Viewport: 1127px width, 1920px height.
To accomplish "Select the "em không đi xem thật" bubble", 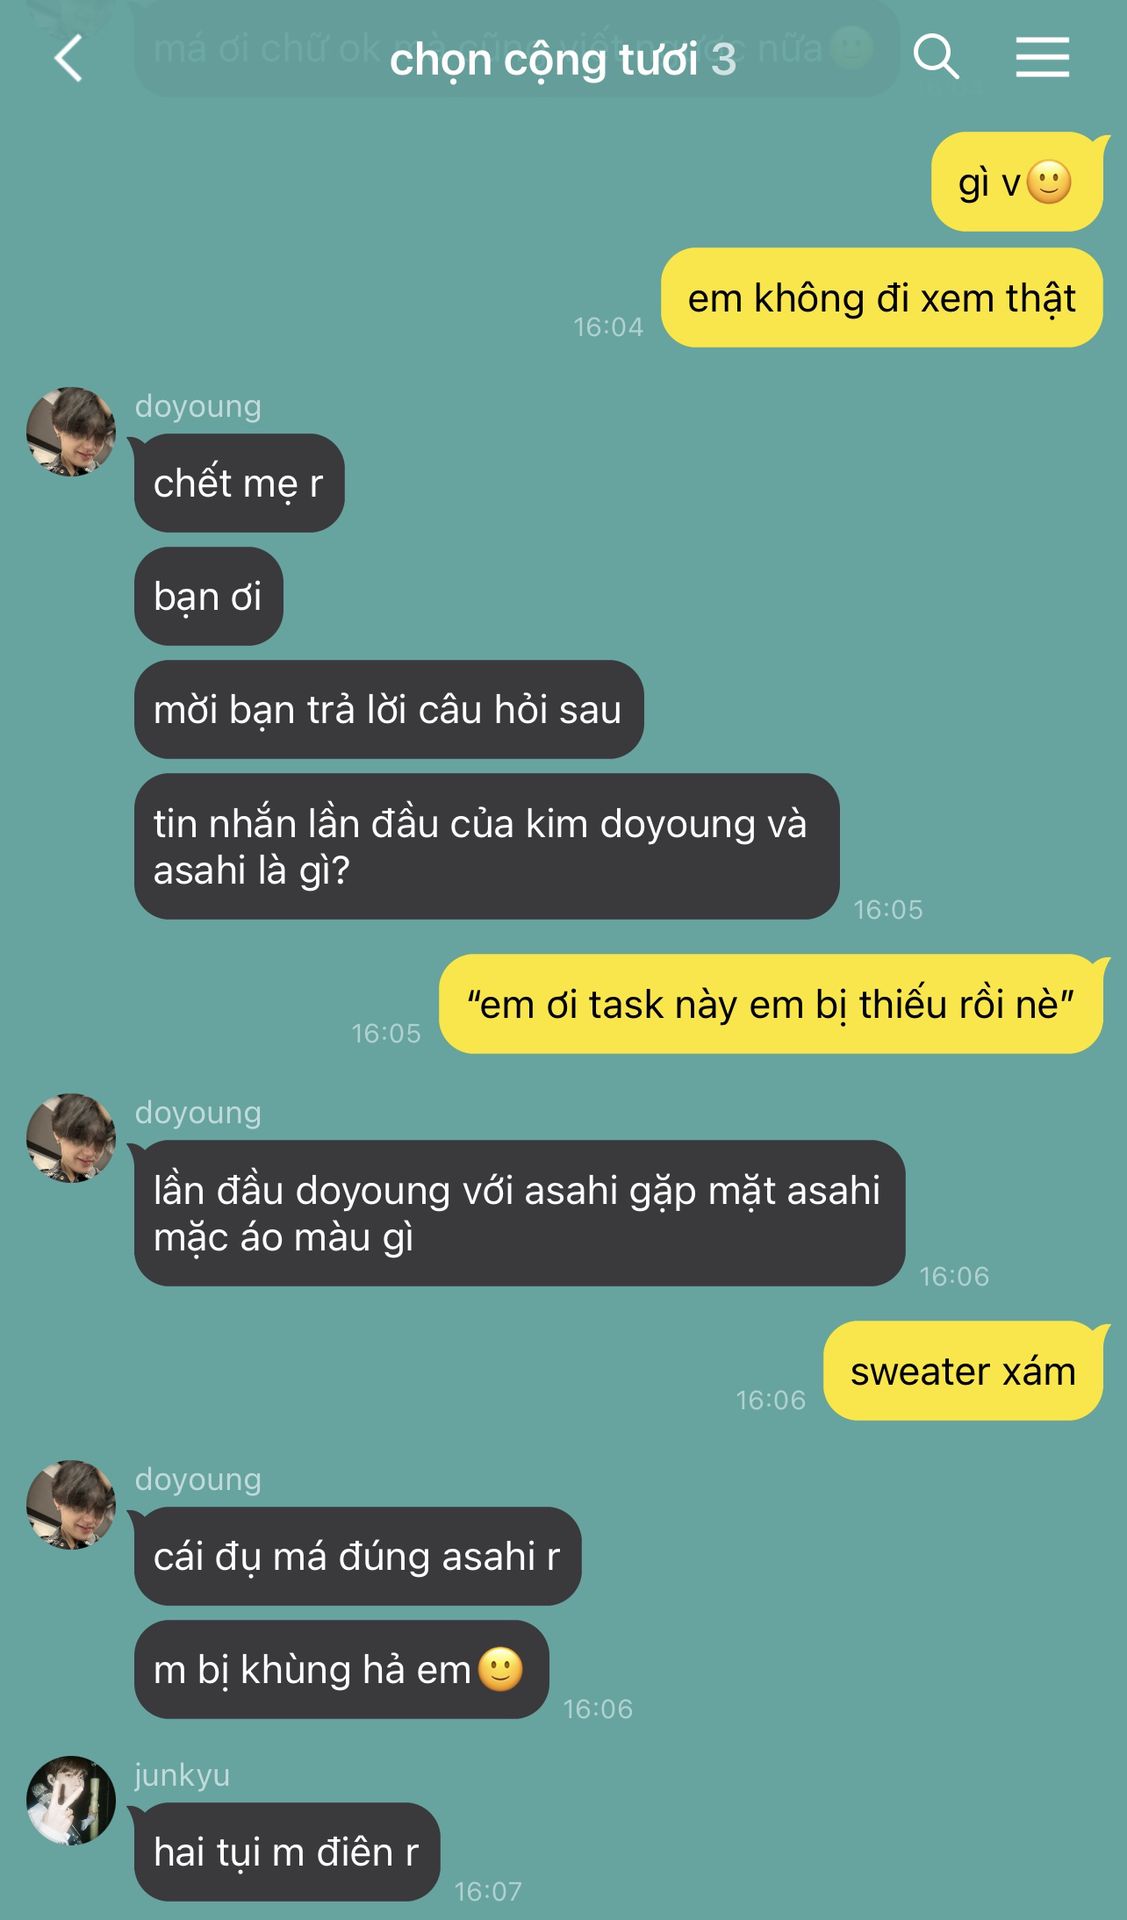I will 882,298.
